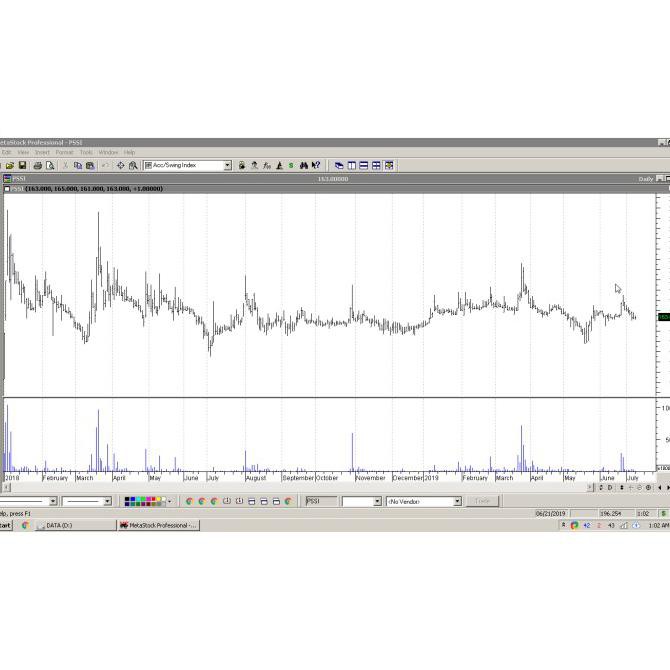Pick the yellow color swatch

pyautogui.click(x=159, y=499)
